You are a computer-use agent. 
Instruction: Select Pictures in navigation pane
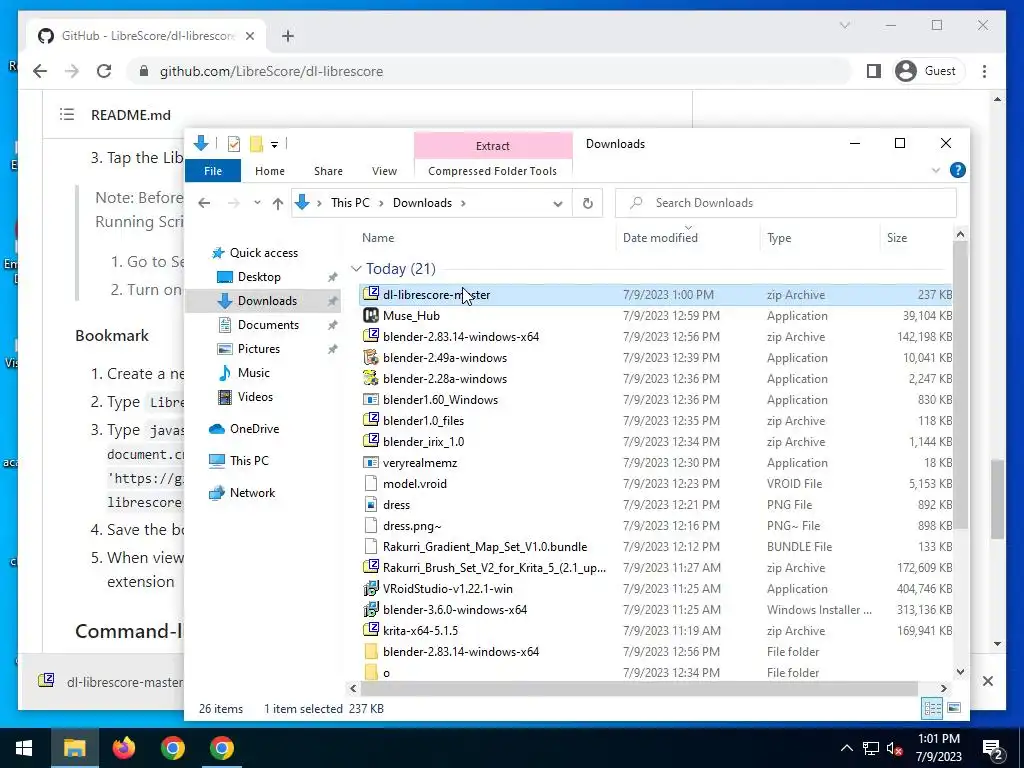[259, 349]
